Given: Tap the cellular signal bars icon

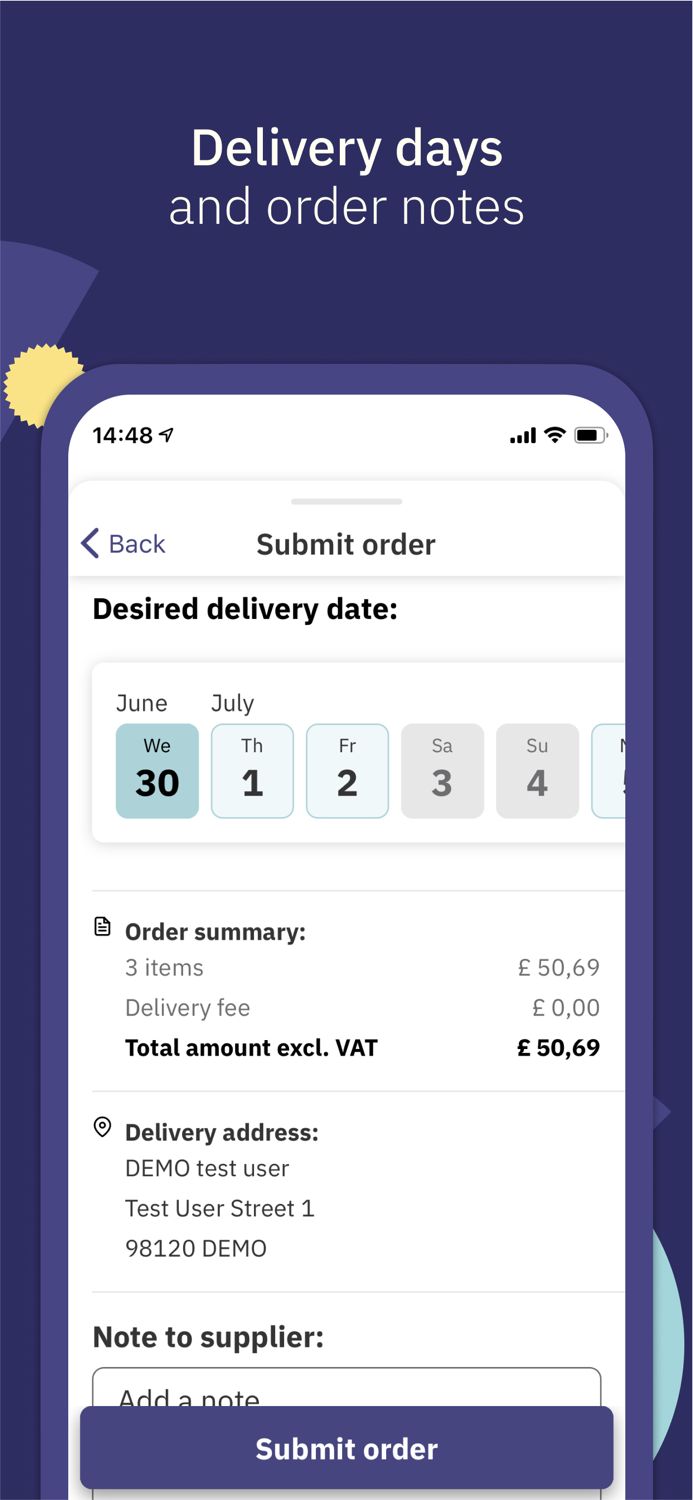Looking at the screenshot, I should click(x=522, y=435).
